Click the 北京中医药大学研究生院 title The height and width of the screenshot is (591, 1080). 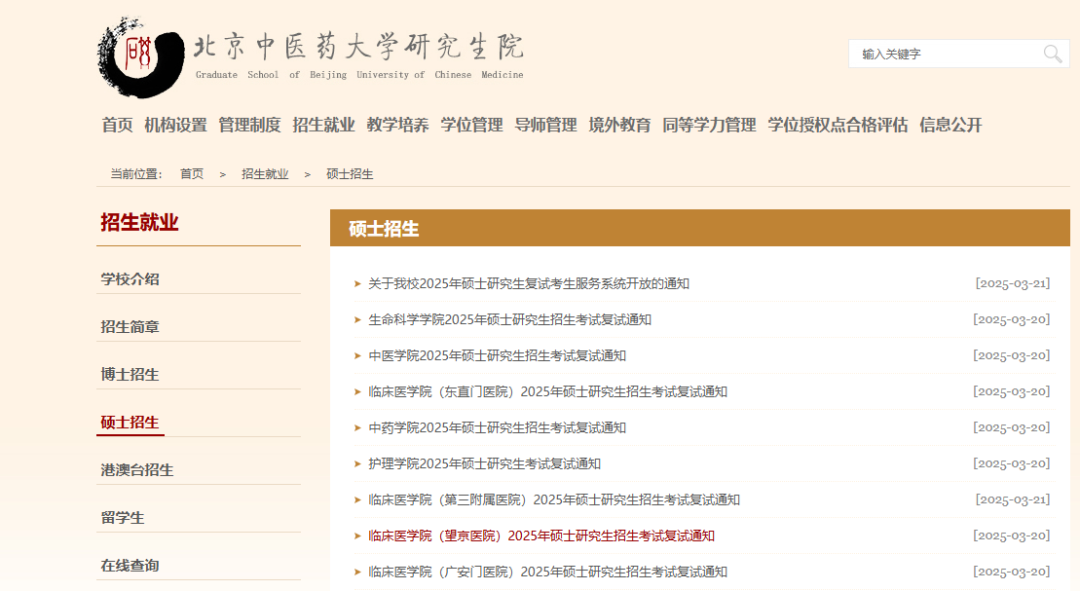click(359, 47)
